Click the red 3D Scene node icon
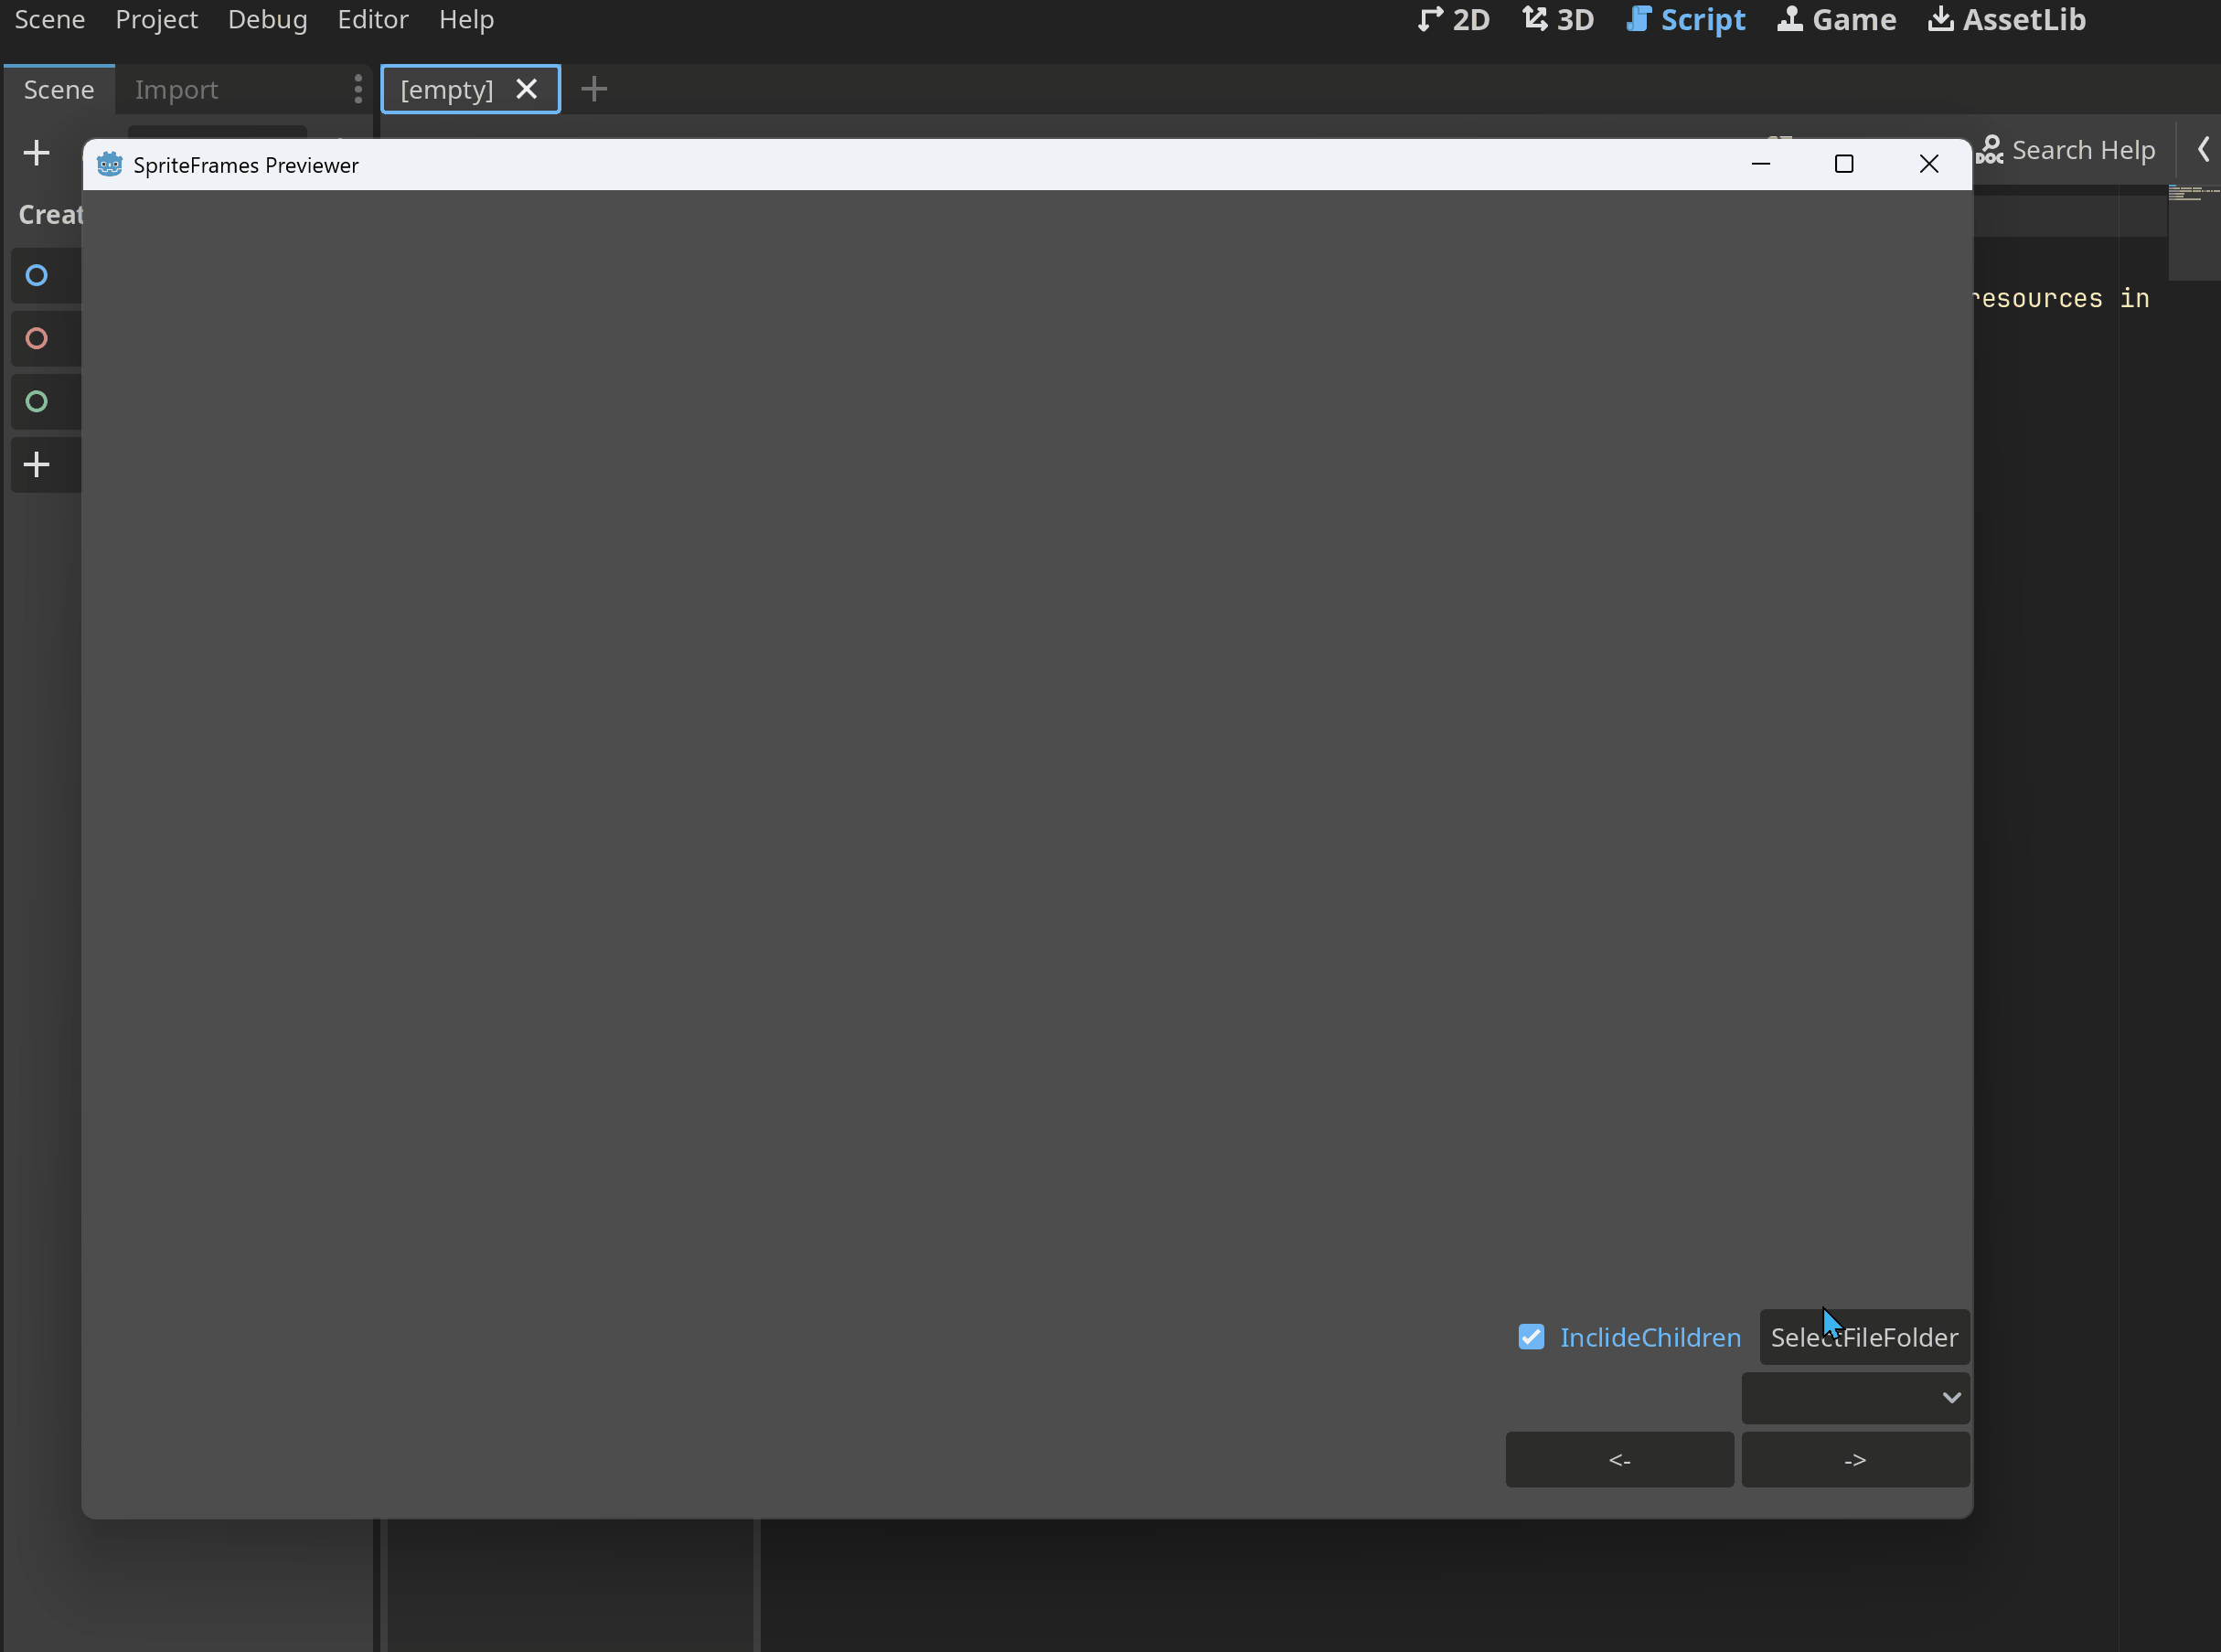 pyautogui.click(x=37, y=339)
